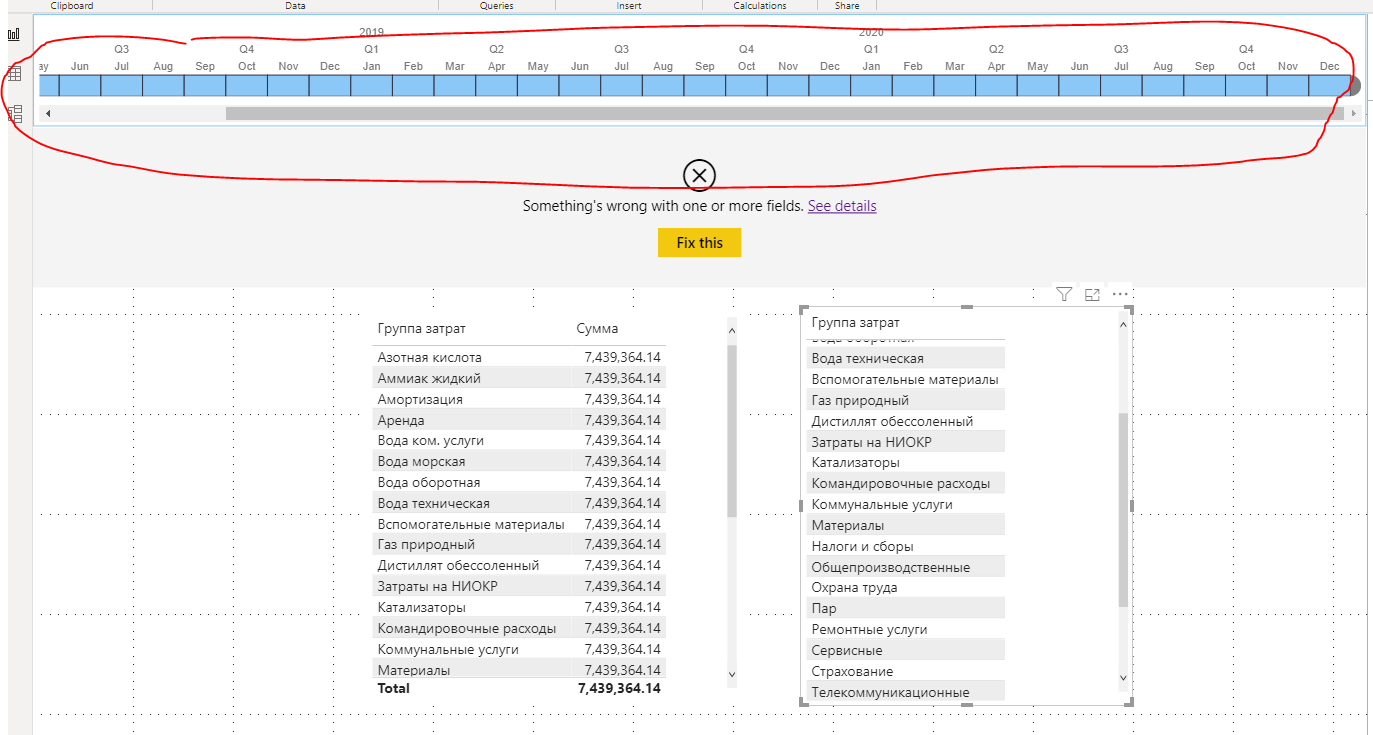Click the Total value 7,439,364.14
Viewport: 1373px width, 735px height.
click(619, 688)
